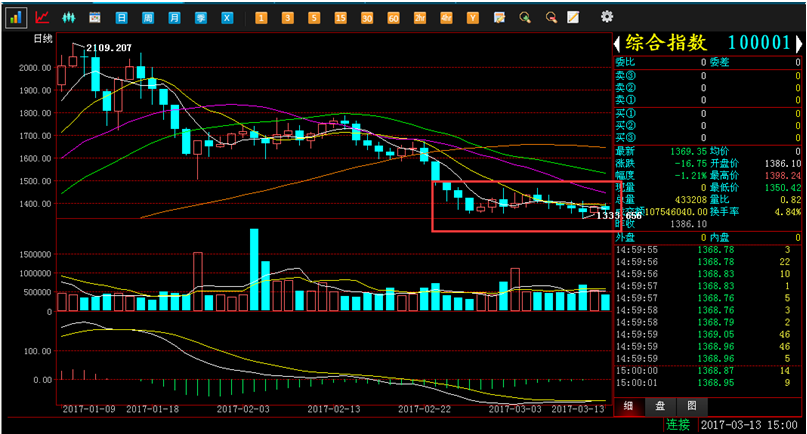
Task: Select weekly period 周 button
Action: pyautogui.click(x=148, y=18)
